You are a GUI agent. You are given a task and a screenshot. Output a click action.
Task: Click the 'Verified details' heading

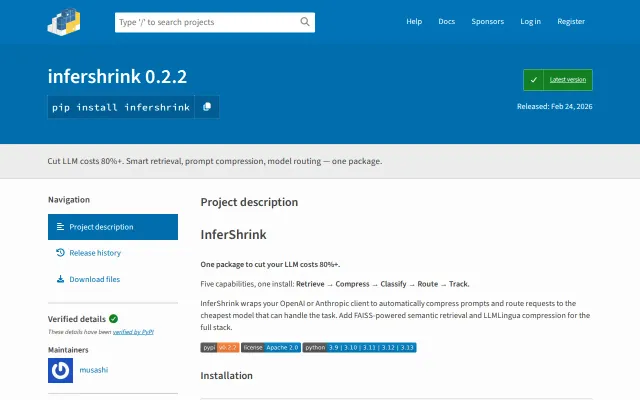click(77, 319)
